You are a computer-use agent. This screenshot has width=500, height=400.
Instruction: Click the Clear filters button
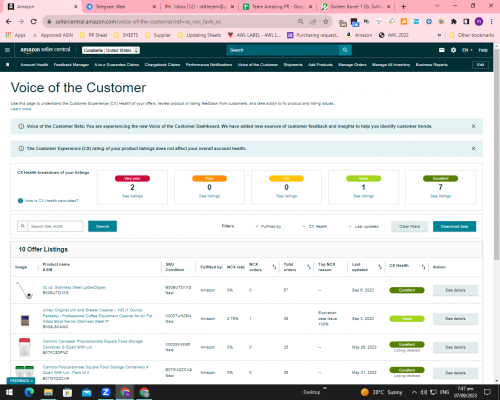(410, 226)
